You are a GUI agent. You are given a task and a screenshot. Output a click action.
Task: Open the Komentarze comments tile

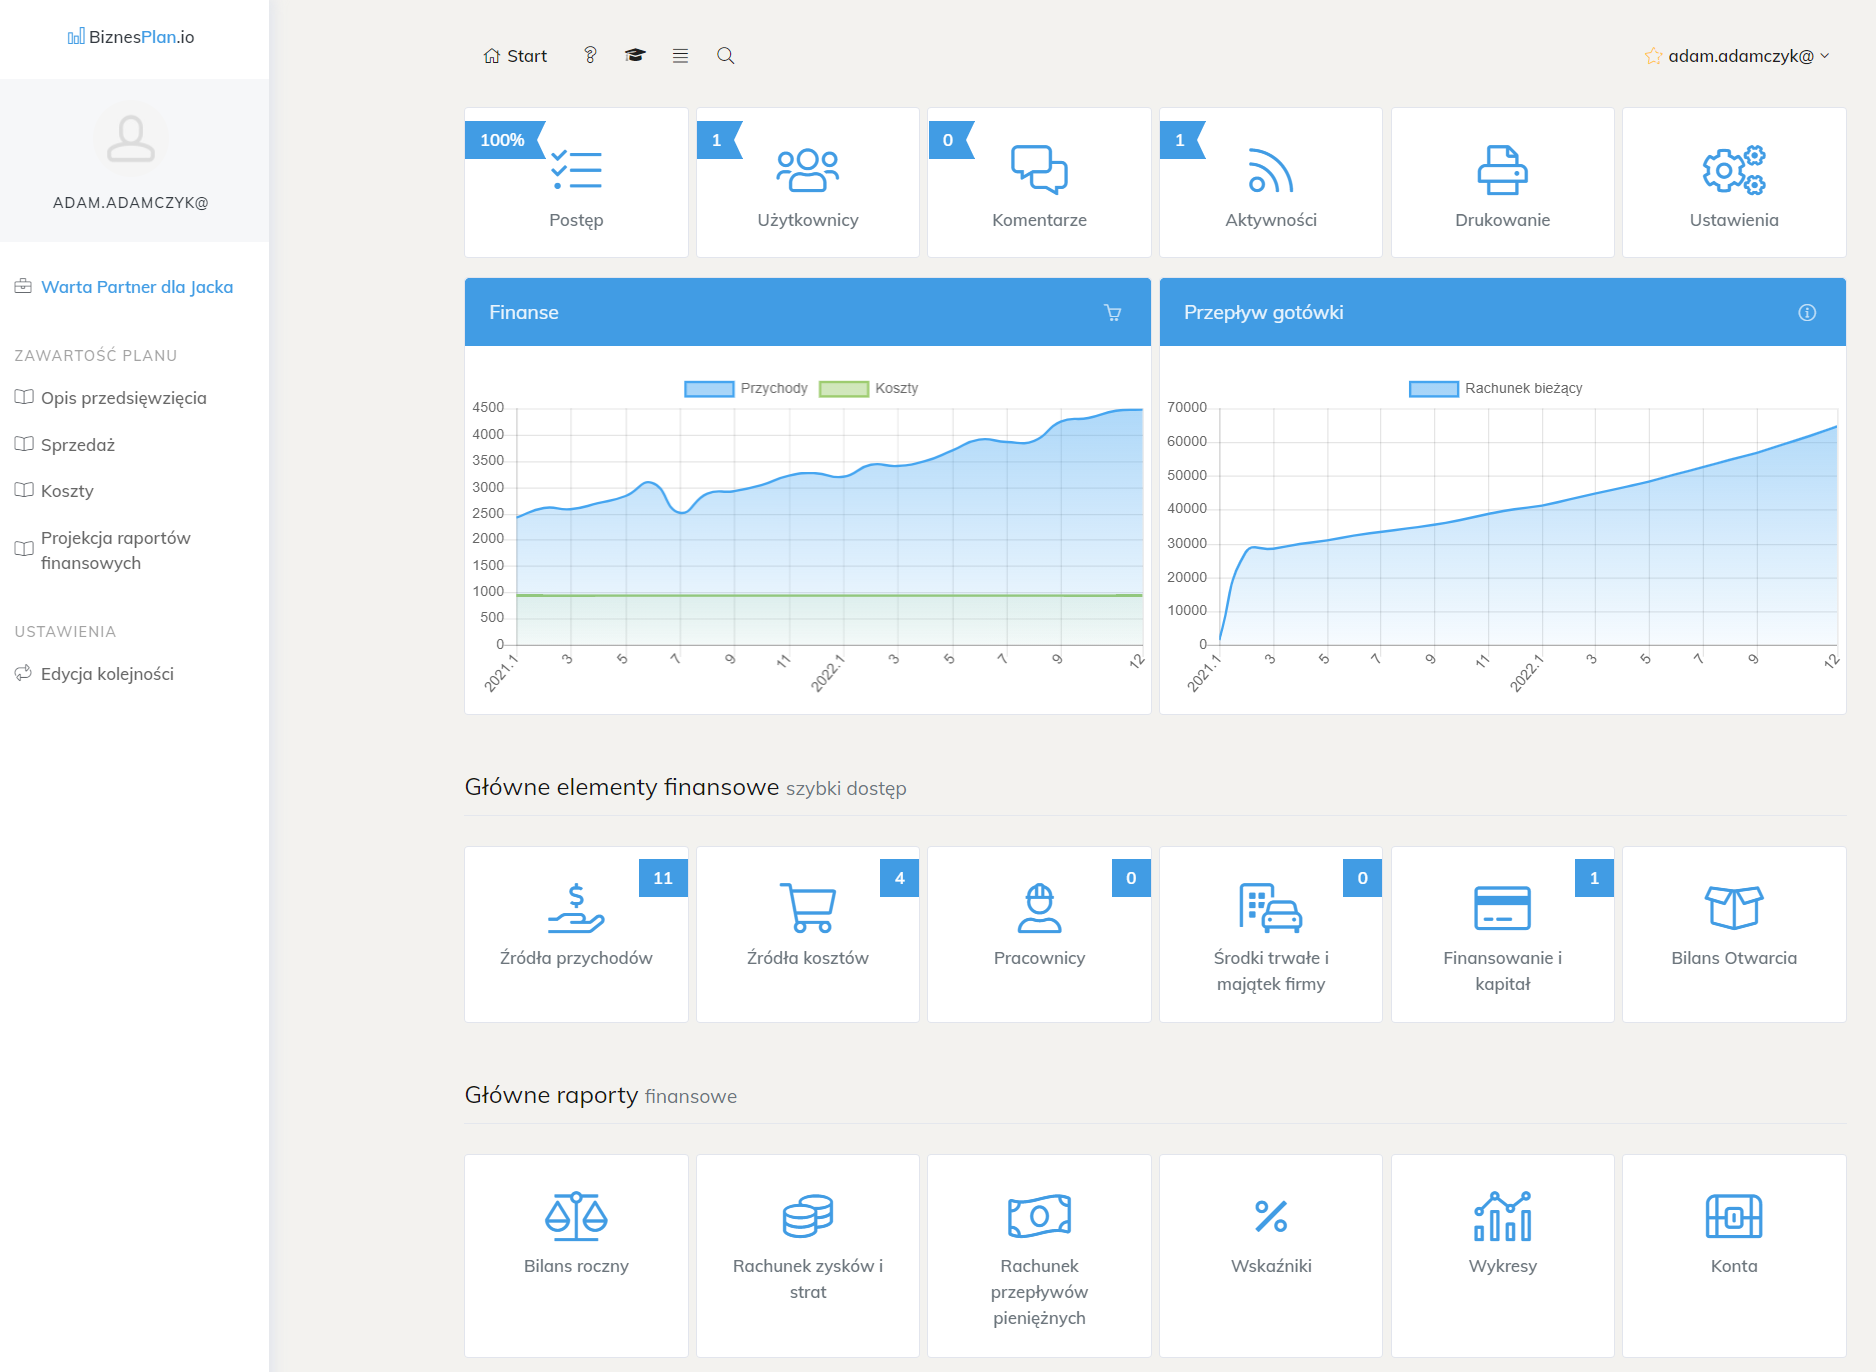[1039, 183]
